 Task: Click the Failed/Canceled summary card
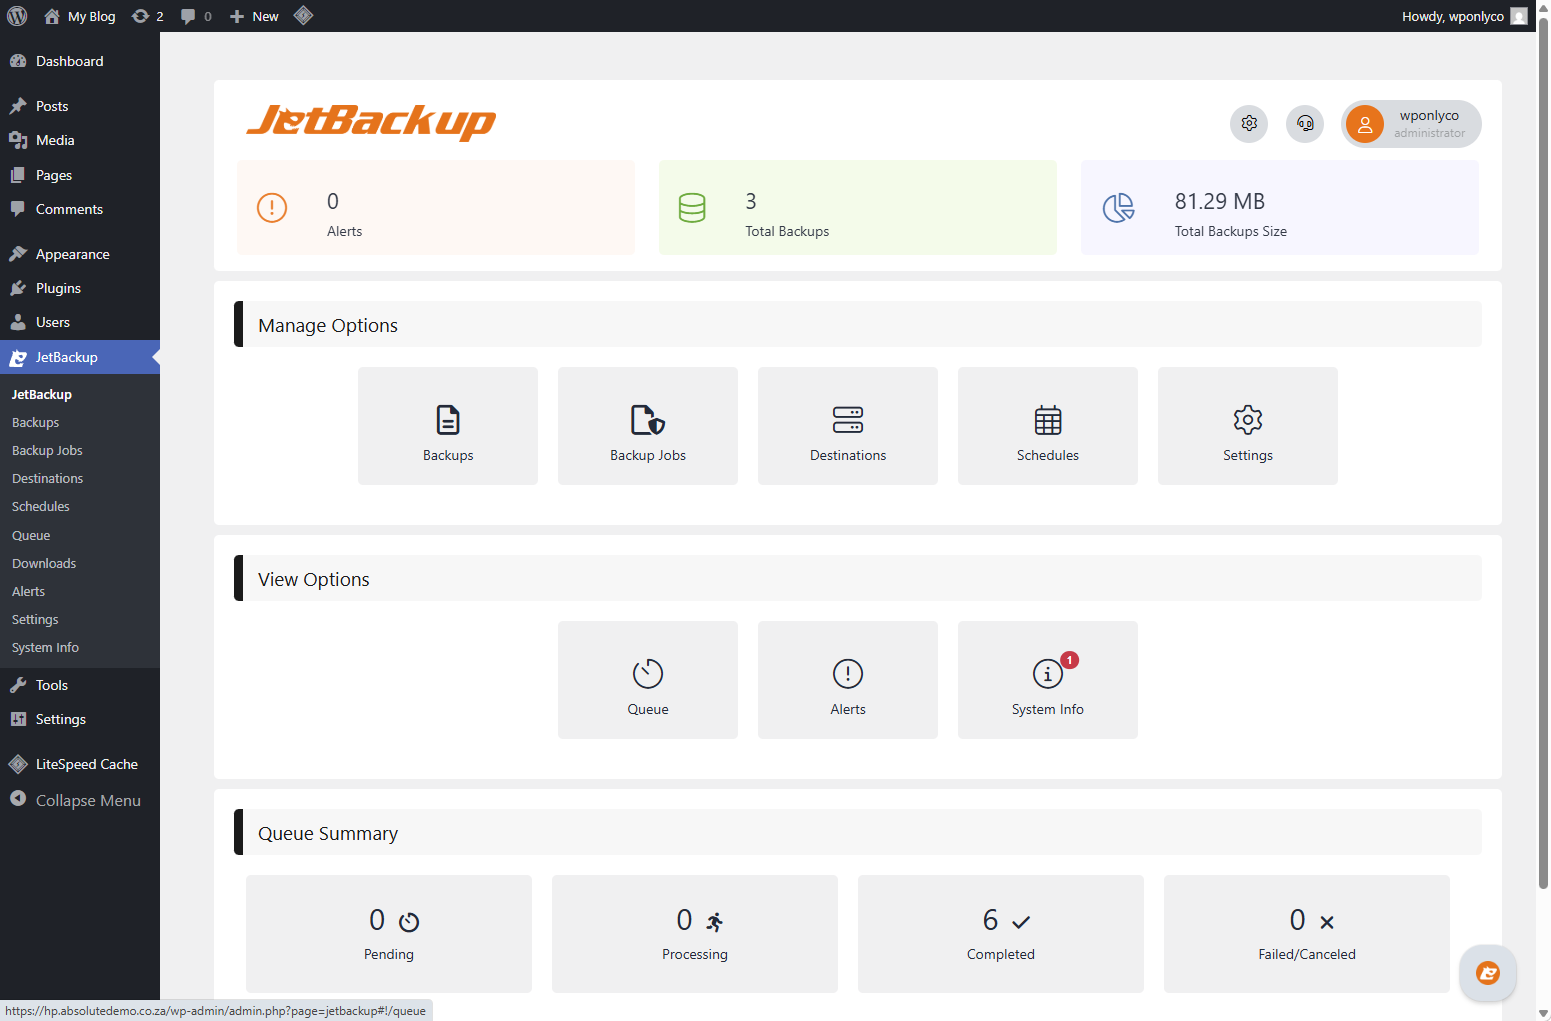(x=1307, y=934)
